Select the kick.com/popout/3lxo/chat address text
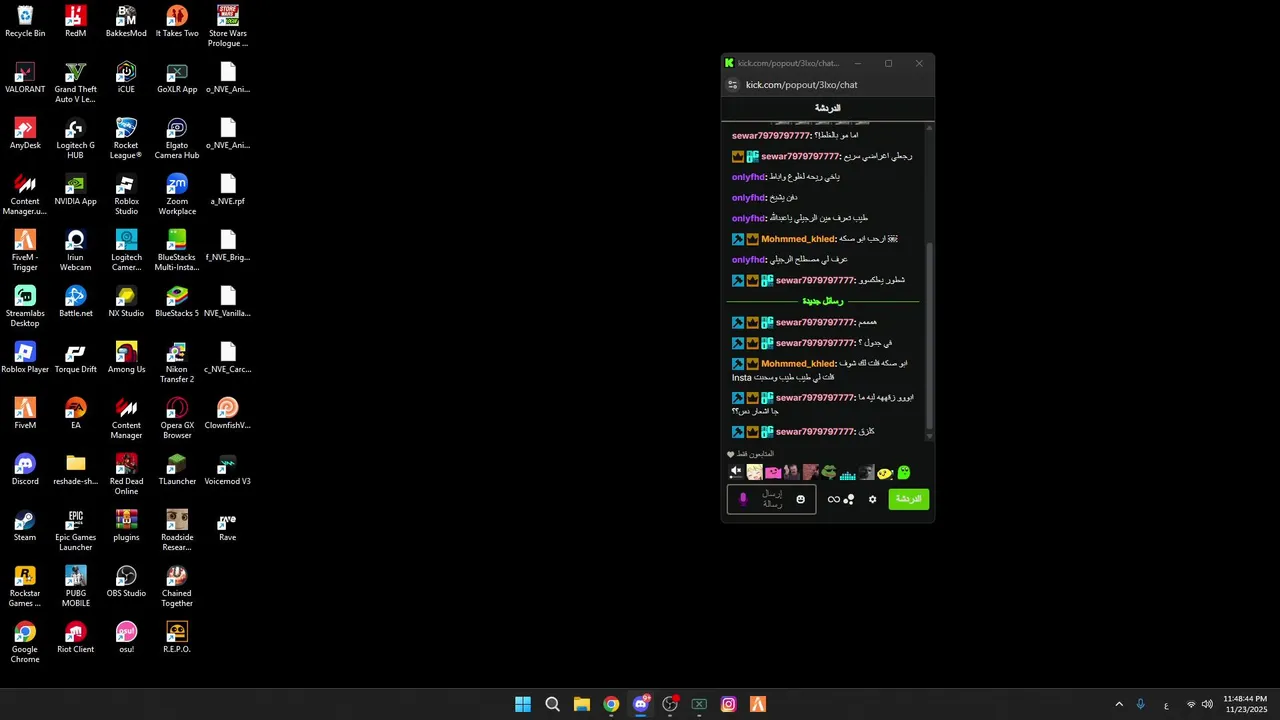 (801, 85)
